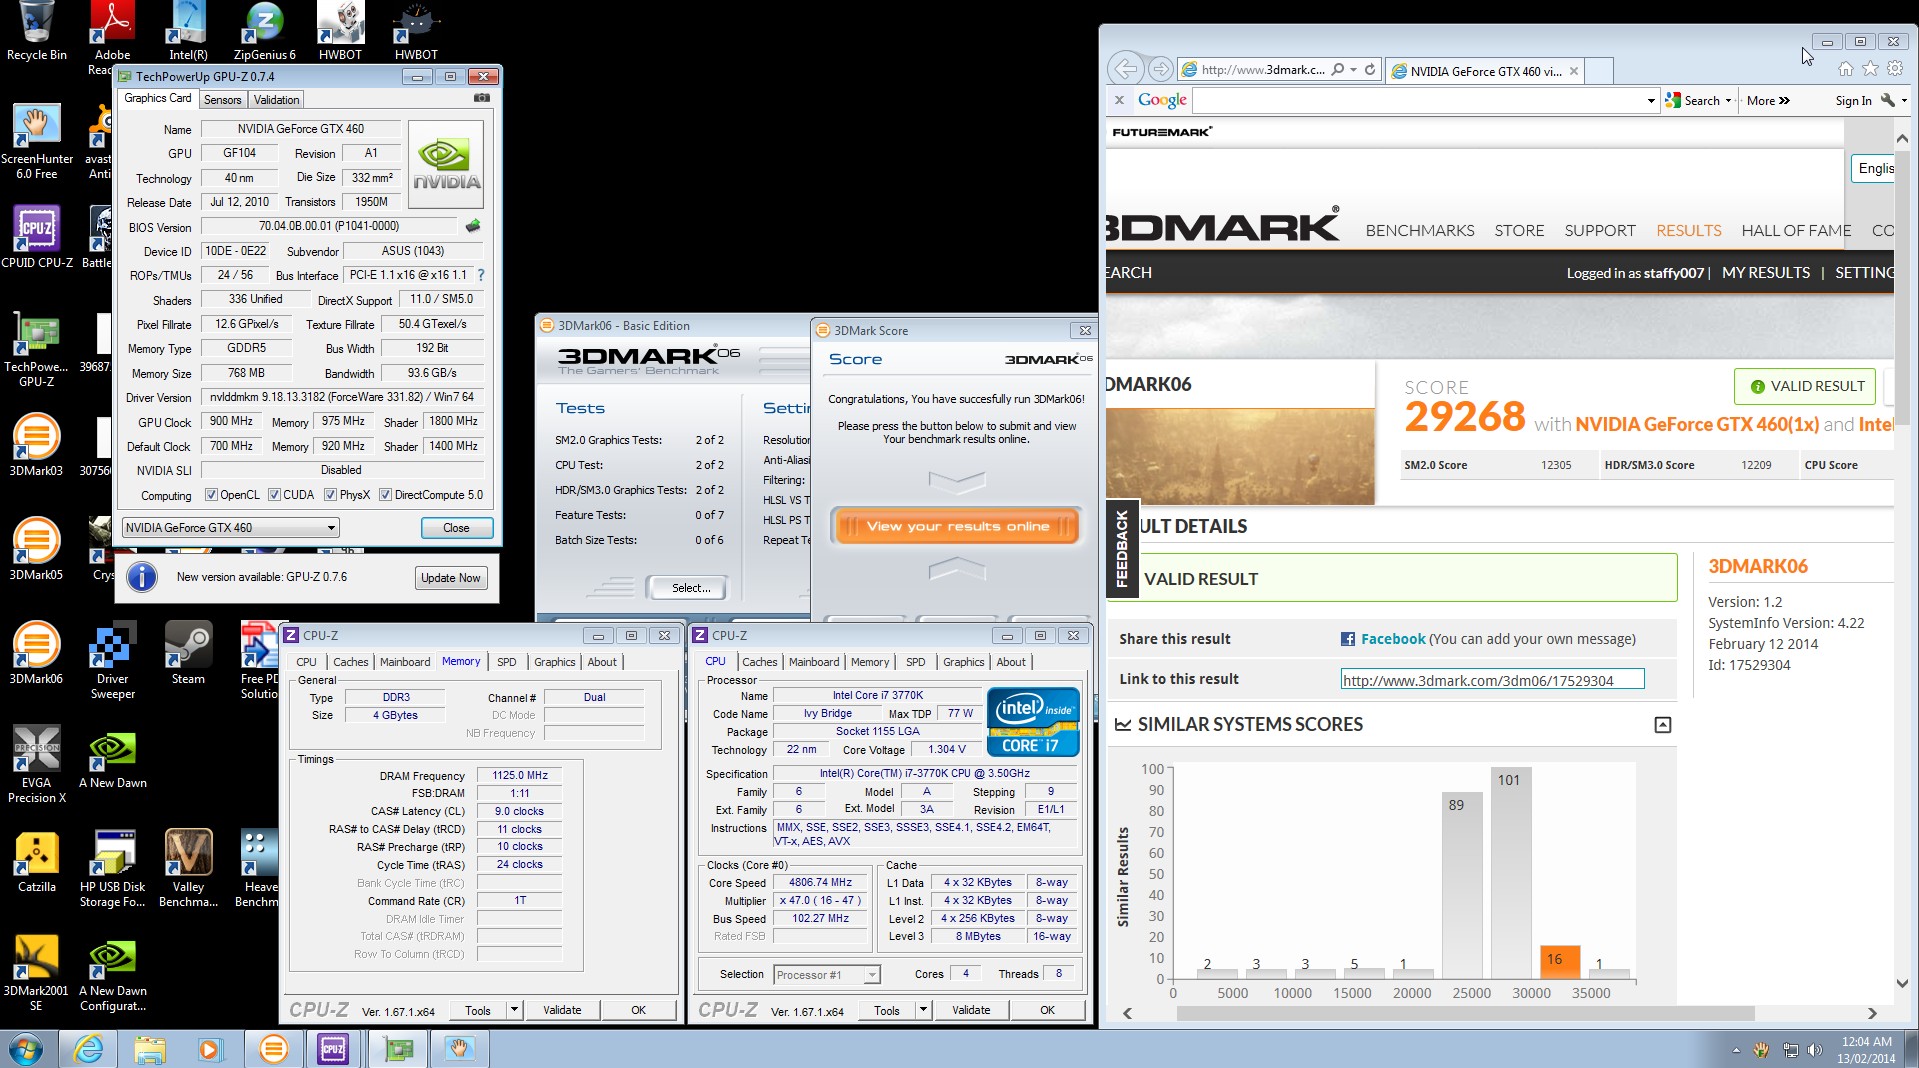The image size is (1919, 1068).
Task: Toggle CUDA checkbox in GPU-Z
Action: tap(274, 495)
